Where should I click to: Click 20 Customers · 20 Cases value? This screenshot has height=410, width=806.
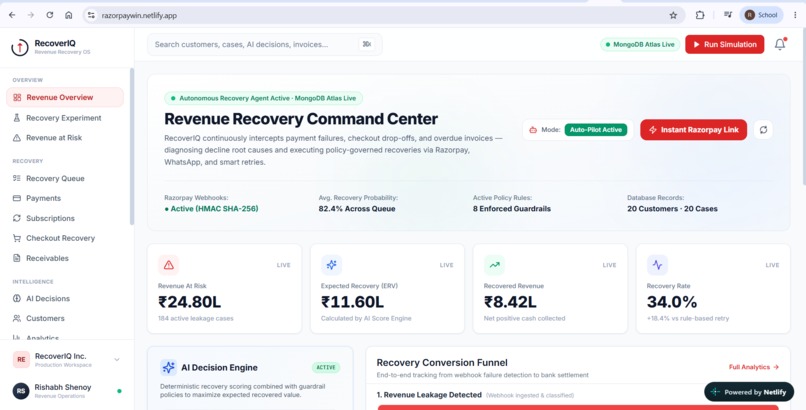[672, 209]
